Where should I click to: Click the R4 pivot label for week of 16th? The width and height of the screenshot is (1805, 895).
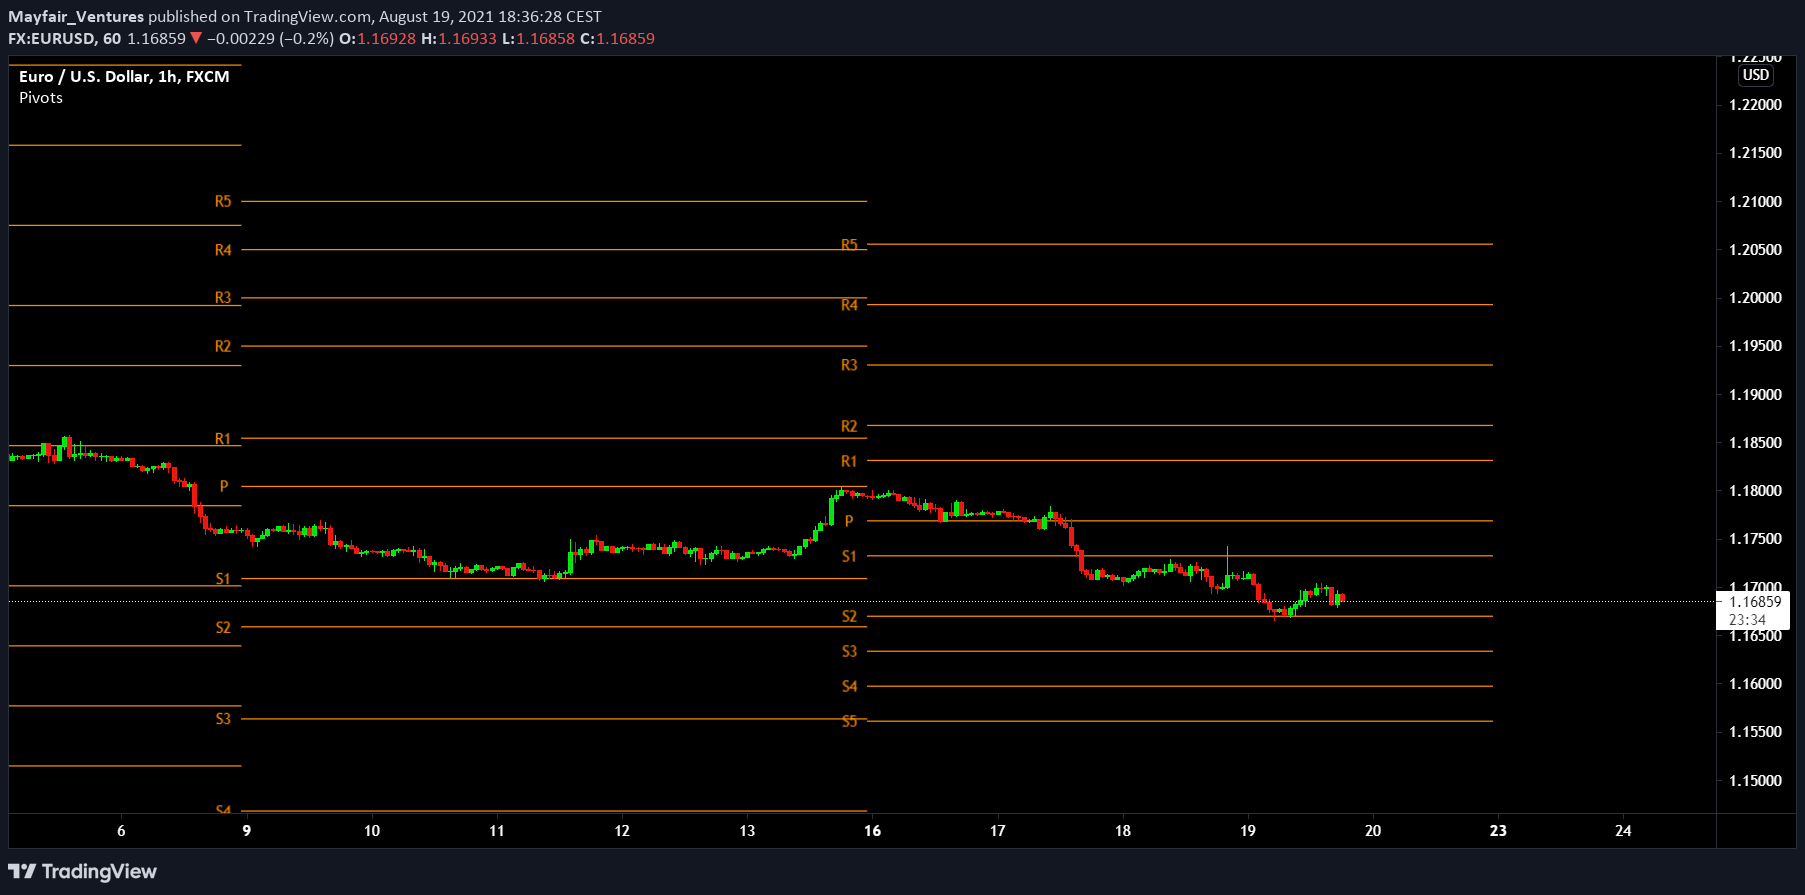(849, 305)
